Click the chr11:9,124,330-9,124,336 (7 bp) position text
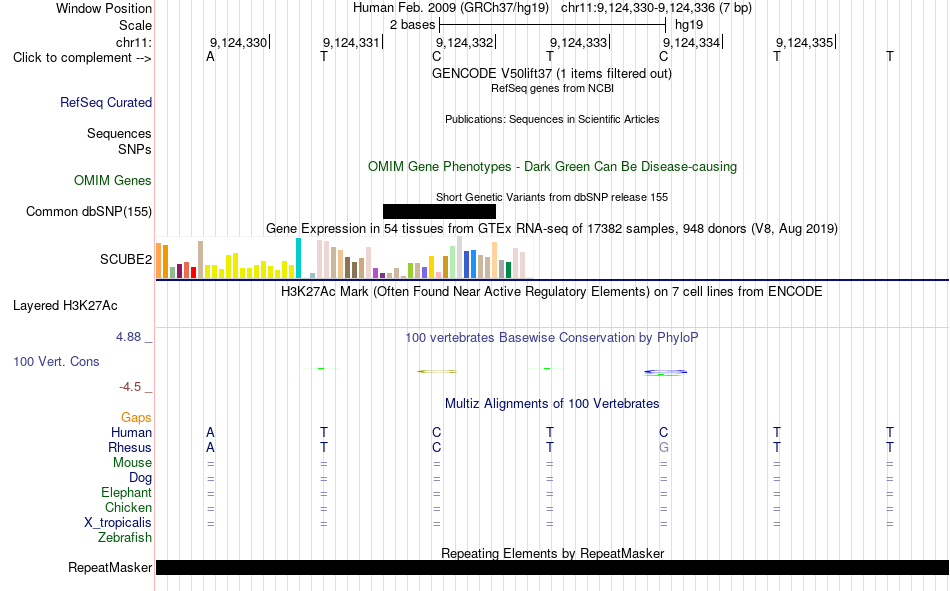The height and width of the screenshot is (591, 950). pos(656,8)
